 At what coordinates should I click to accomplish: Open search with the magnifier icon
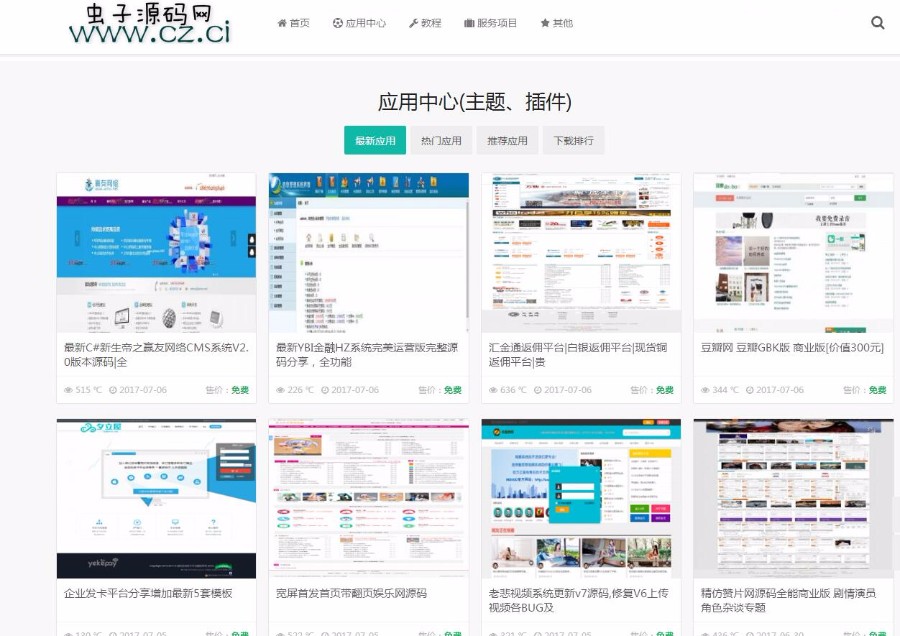coord(877,22)
